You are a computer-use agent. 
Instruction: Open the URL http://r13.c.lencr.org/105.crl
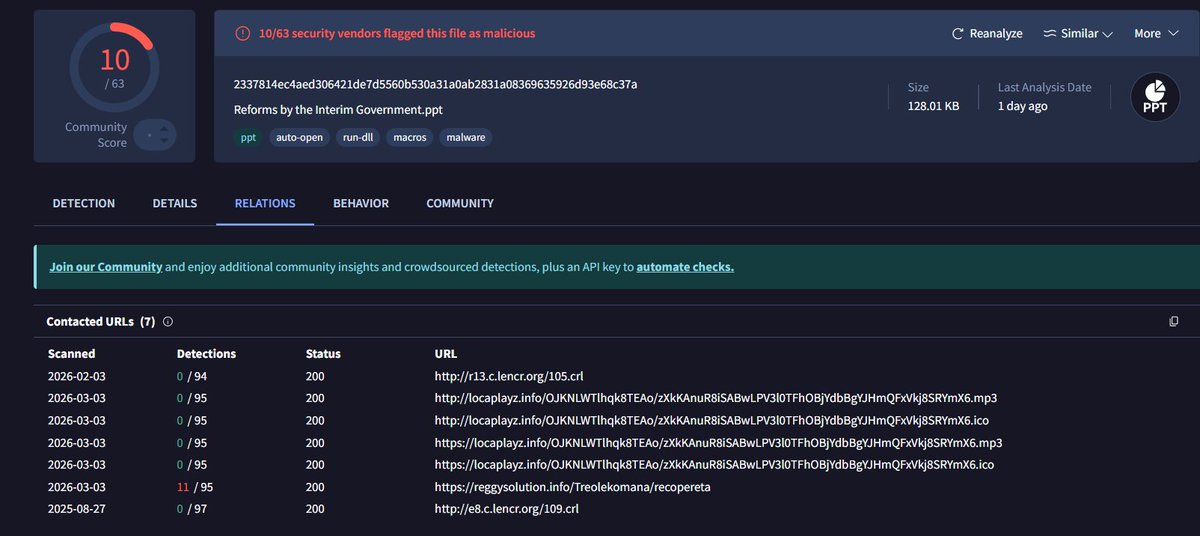(508, 376)
